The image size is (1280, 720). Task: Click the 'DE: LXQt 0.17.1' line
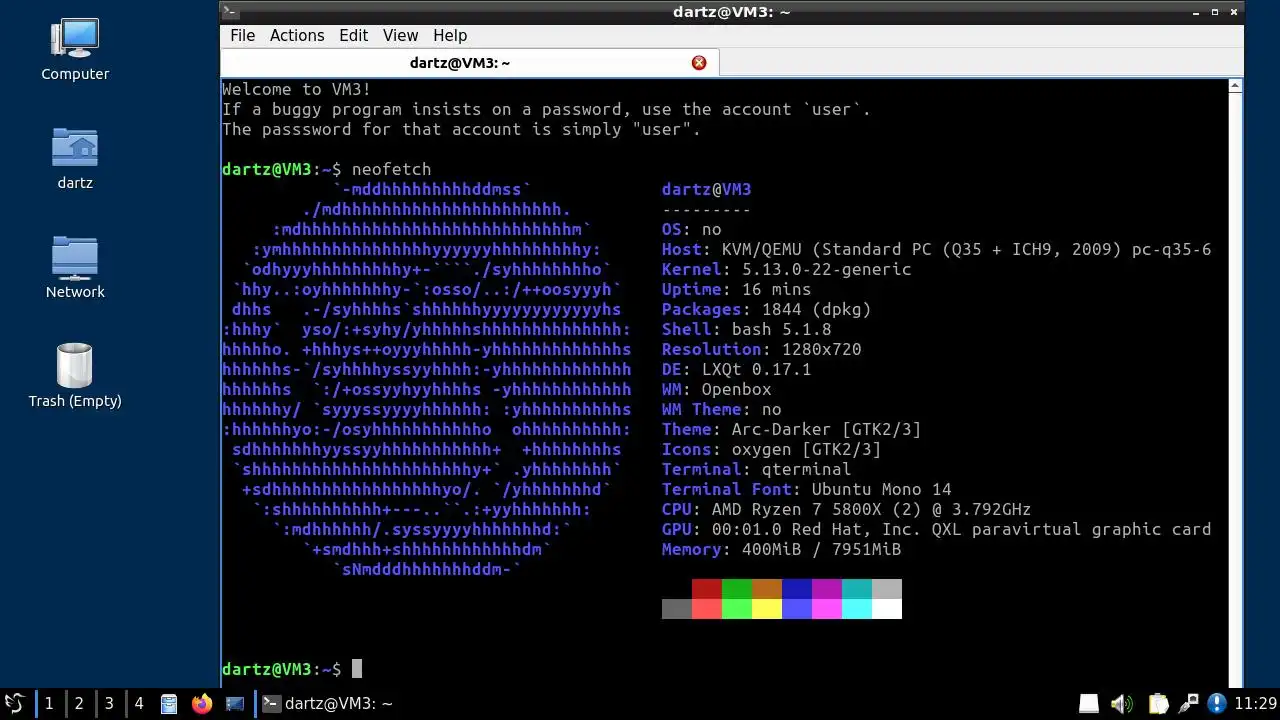pyautogui.click(x=737, y=369)
